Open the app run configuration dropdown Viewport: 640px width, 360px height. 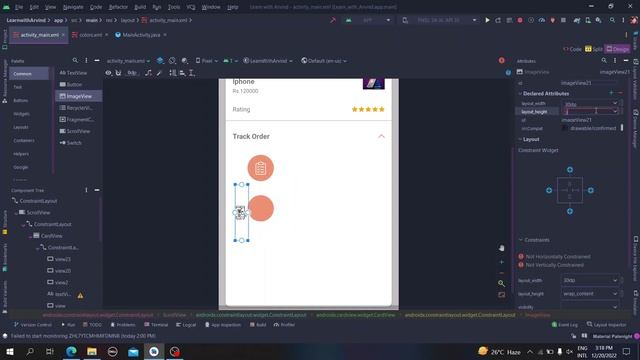[x=369, y=20]
